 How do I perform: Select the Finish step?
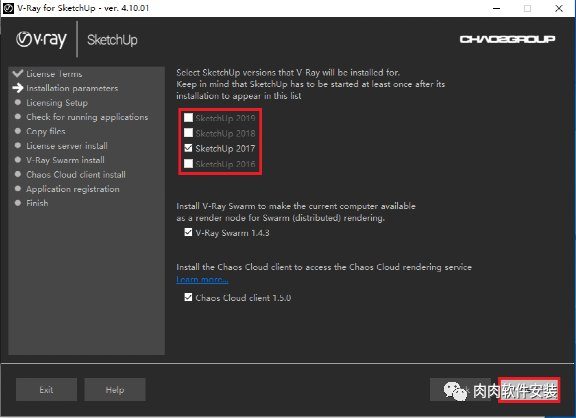click(37, 203)
